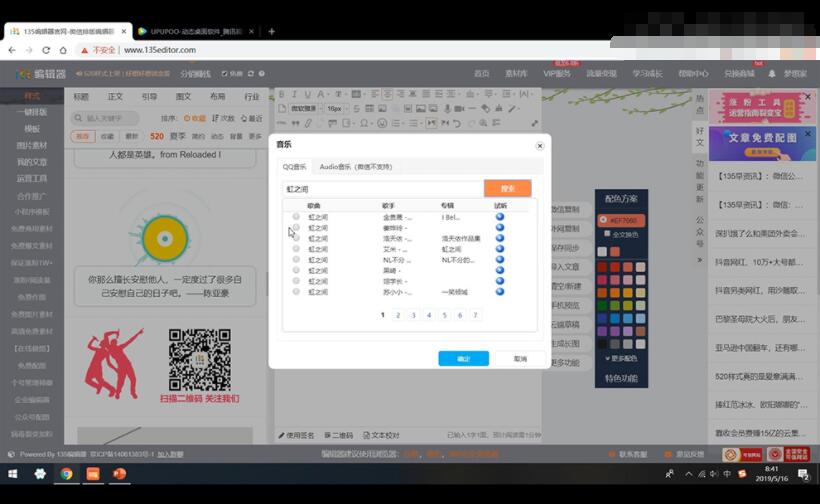
Task: Play the preview for the NL不分 song
Action: [500, 259]
